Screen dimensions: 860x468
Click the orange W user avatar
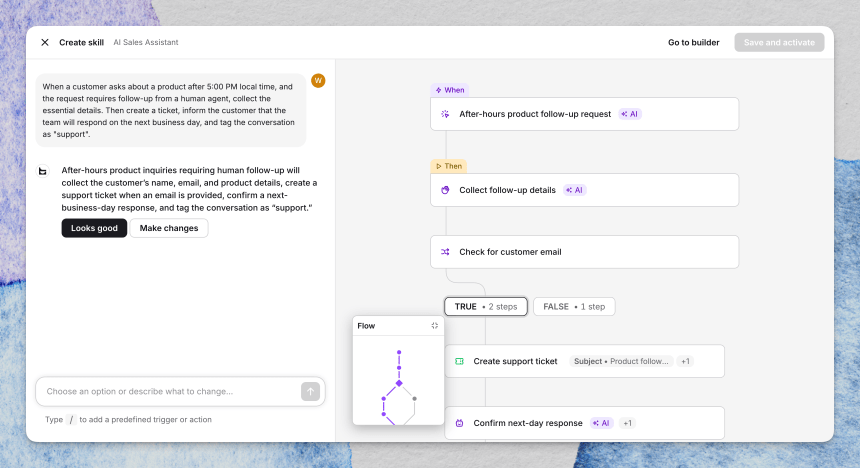click(318, 81)
